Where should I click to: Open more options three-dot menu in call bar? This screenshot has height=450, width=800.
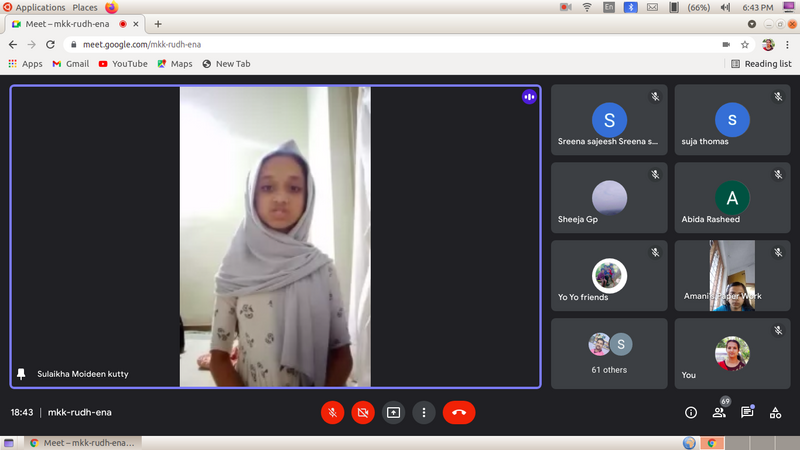click(x=424, y=412)
